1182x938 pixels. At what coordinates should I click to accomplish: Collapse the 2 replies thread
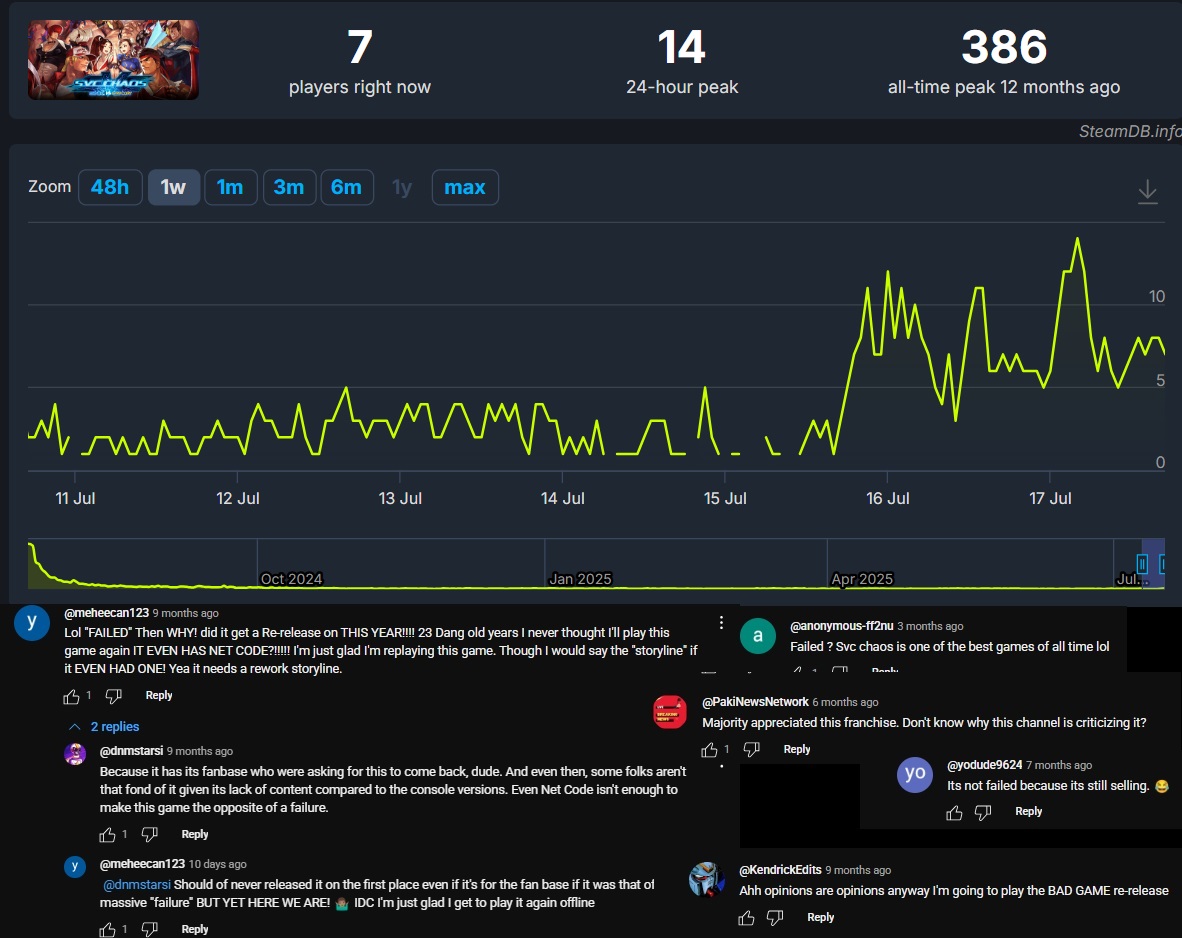tap(105, 726)
